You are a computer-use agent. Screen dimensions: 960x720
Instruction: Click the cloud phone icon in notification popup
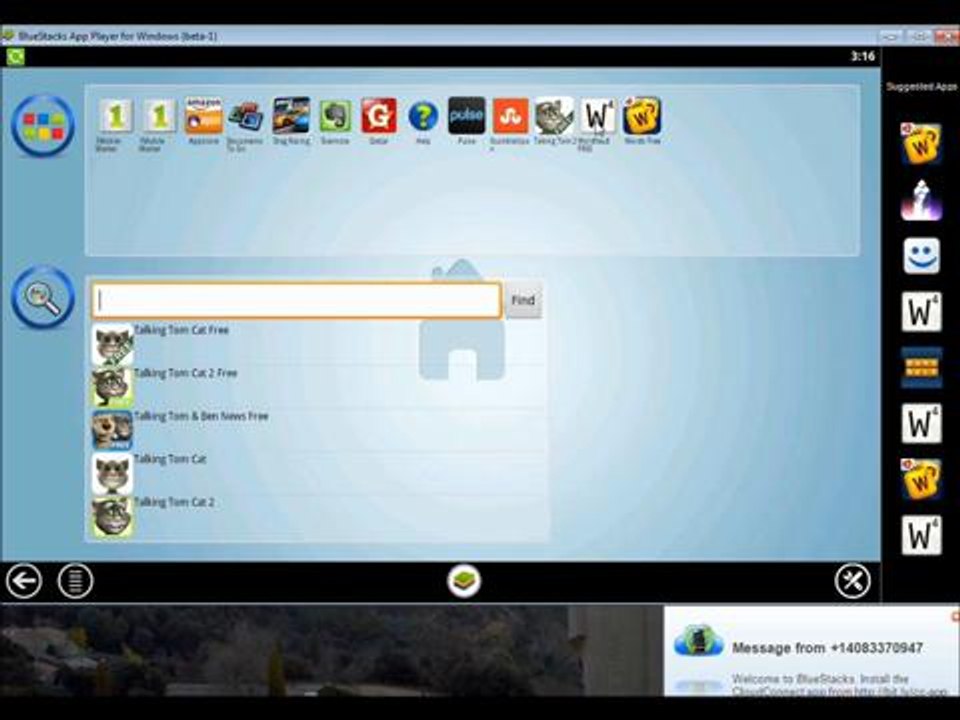698,641
